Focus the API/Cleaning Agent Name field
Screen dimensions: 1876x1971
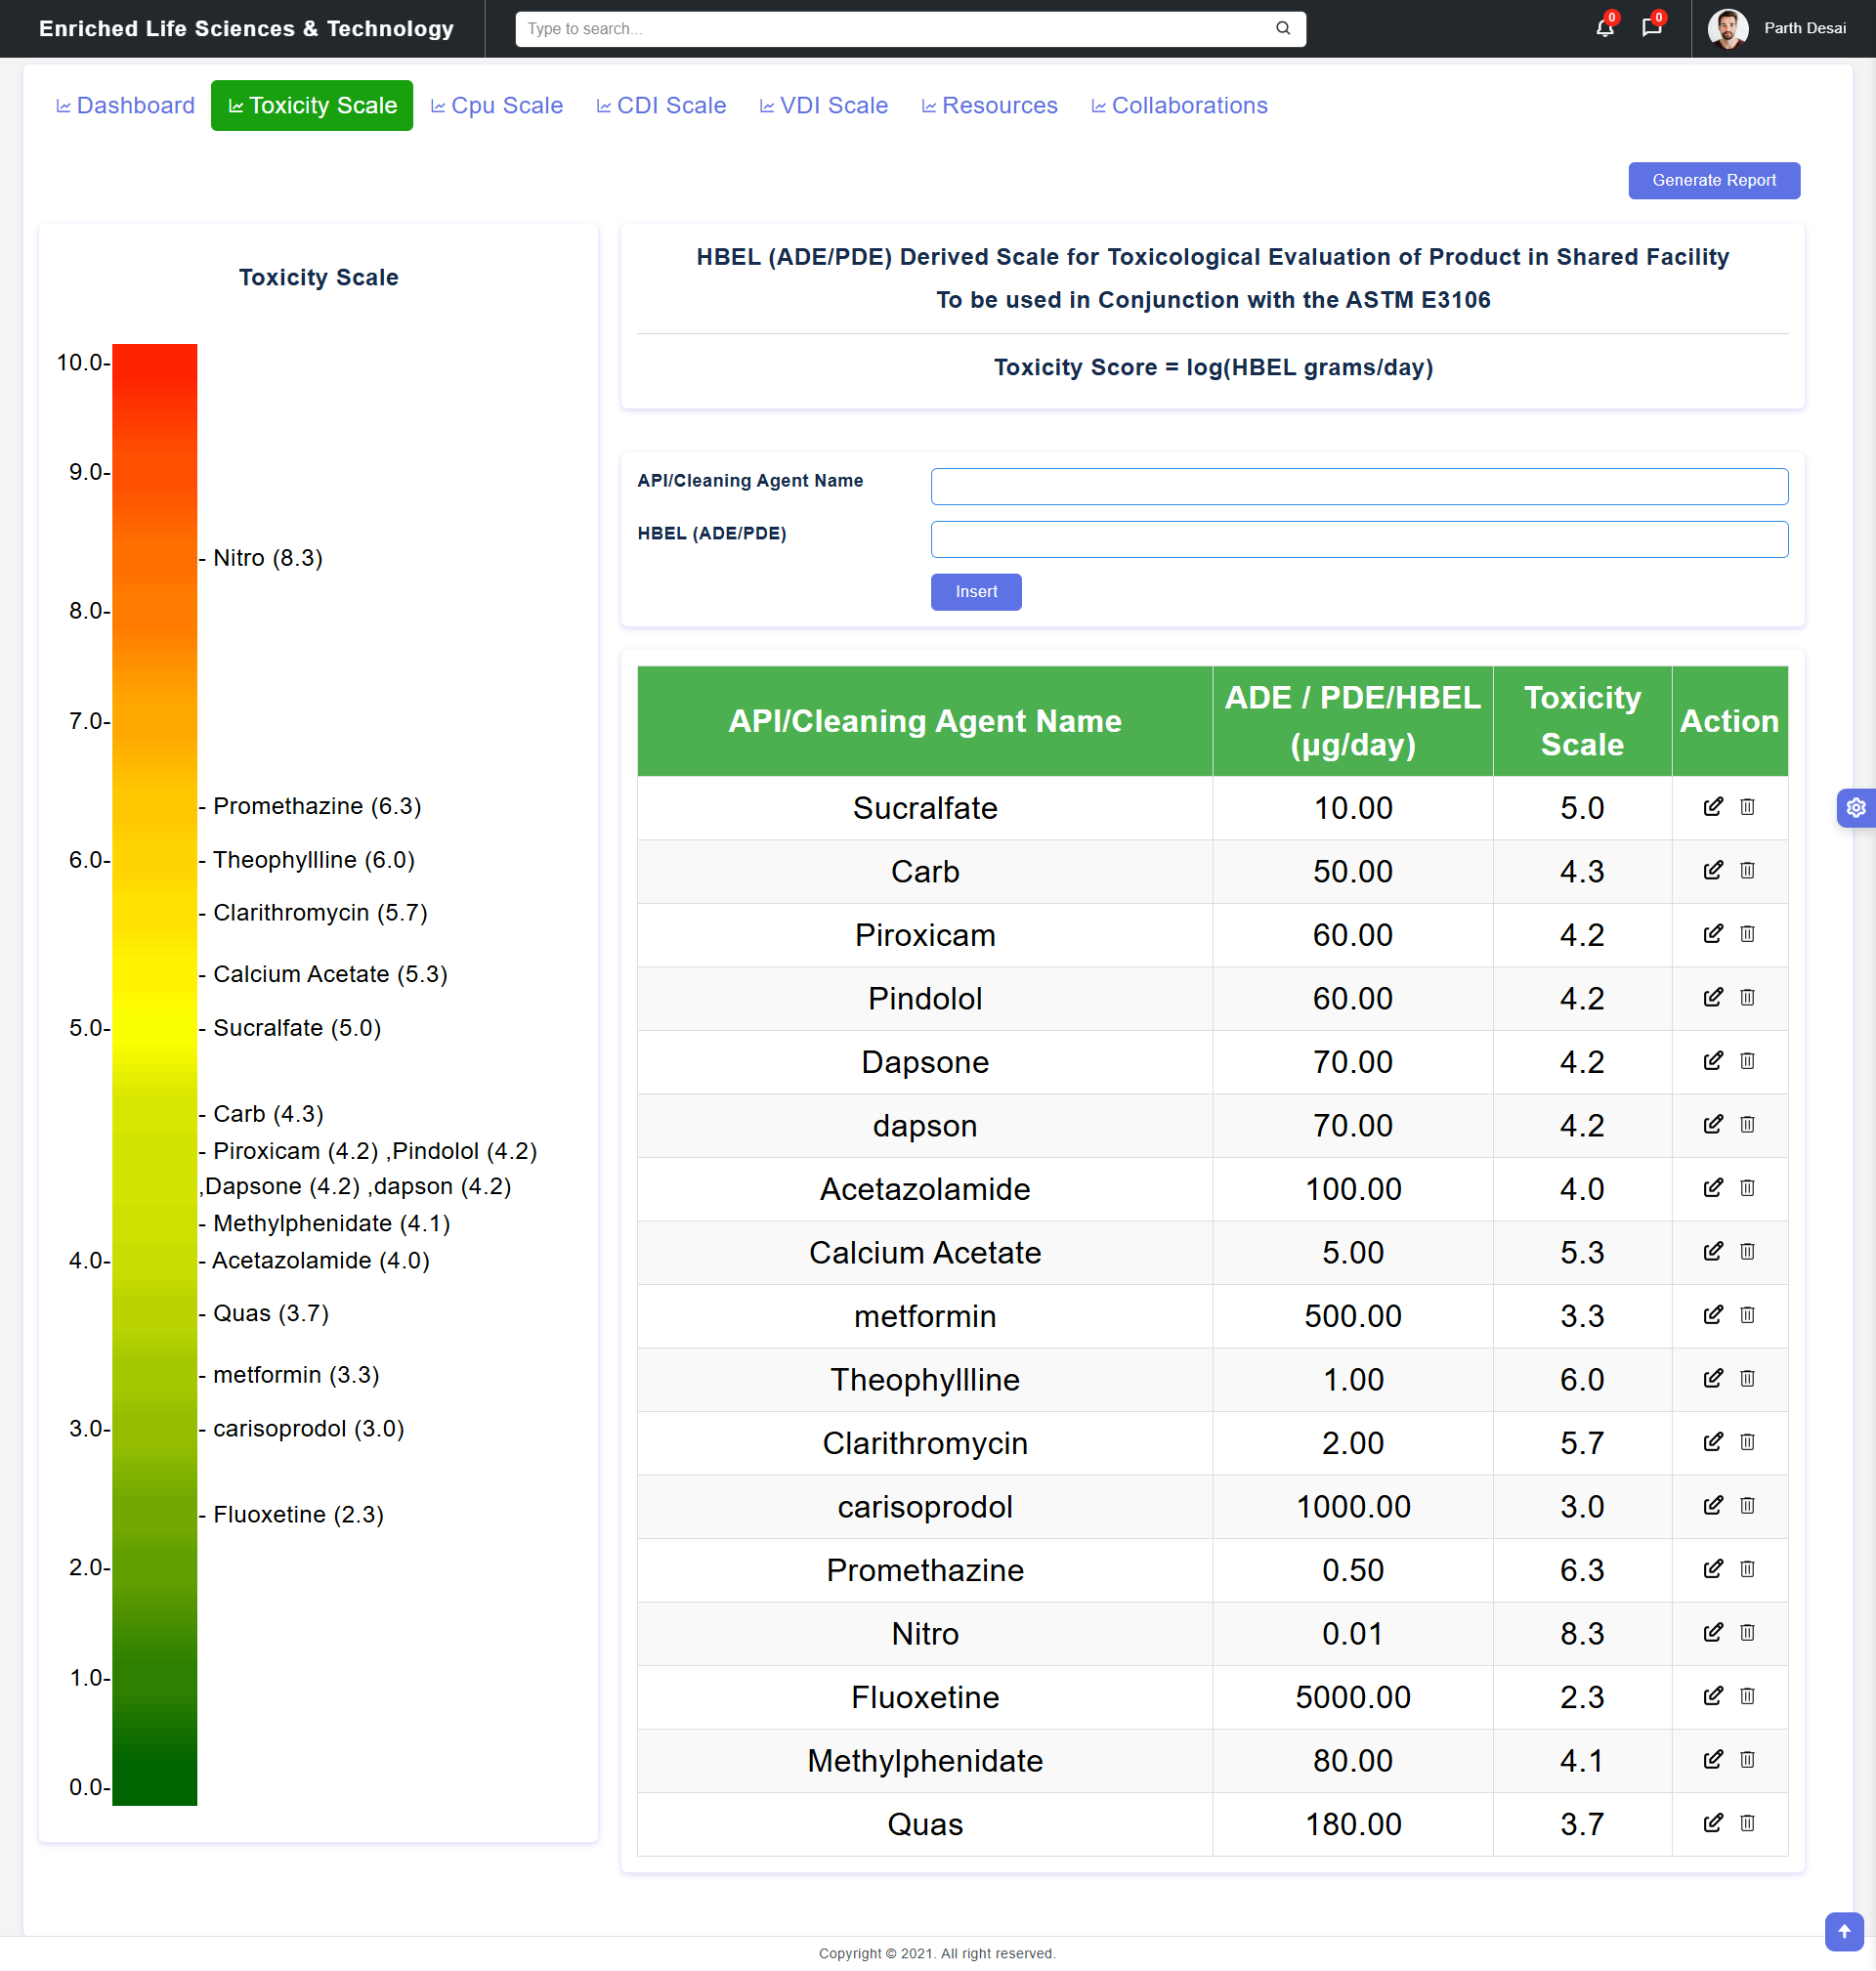pos(1358,486)
